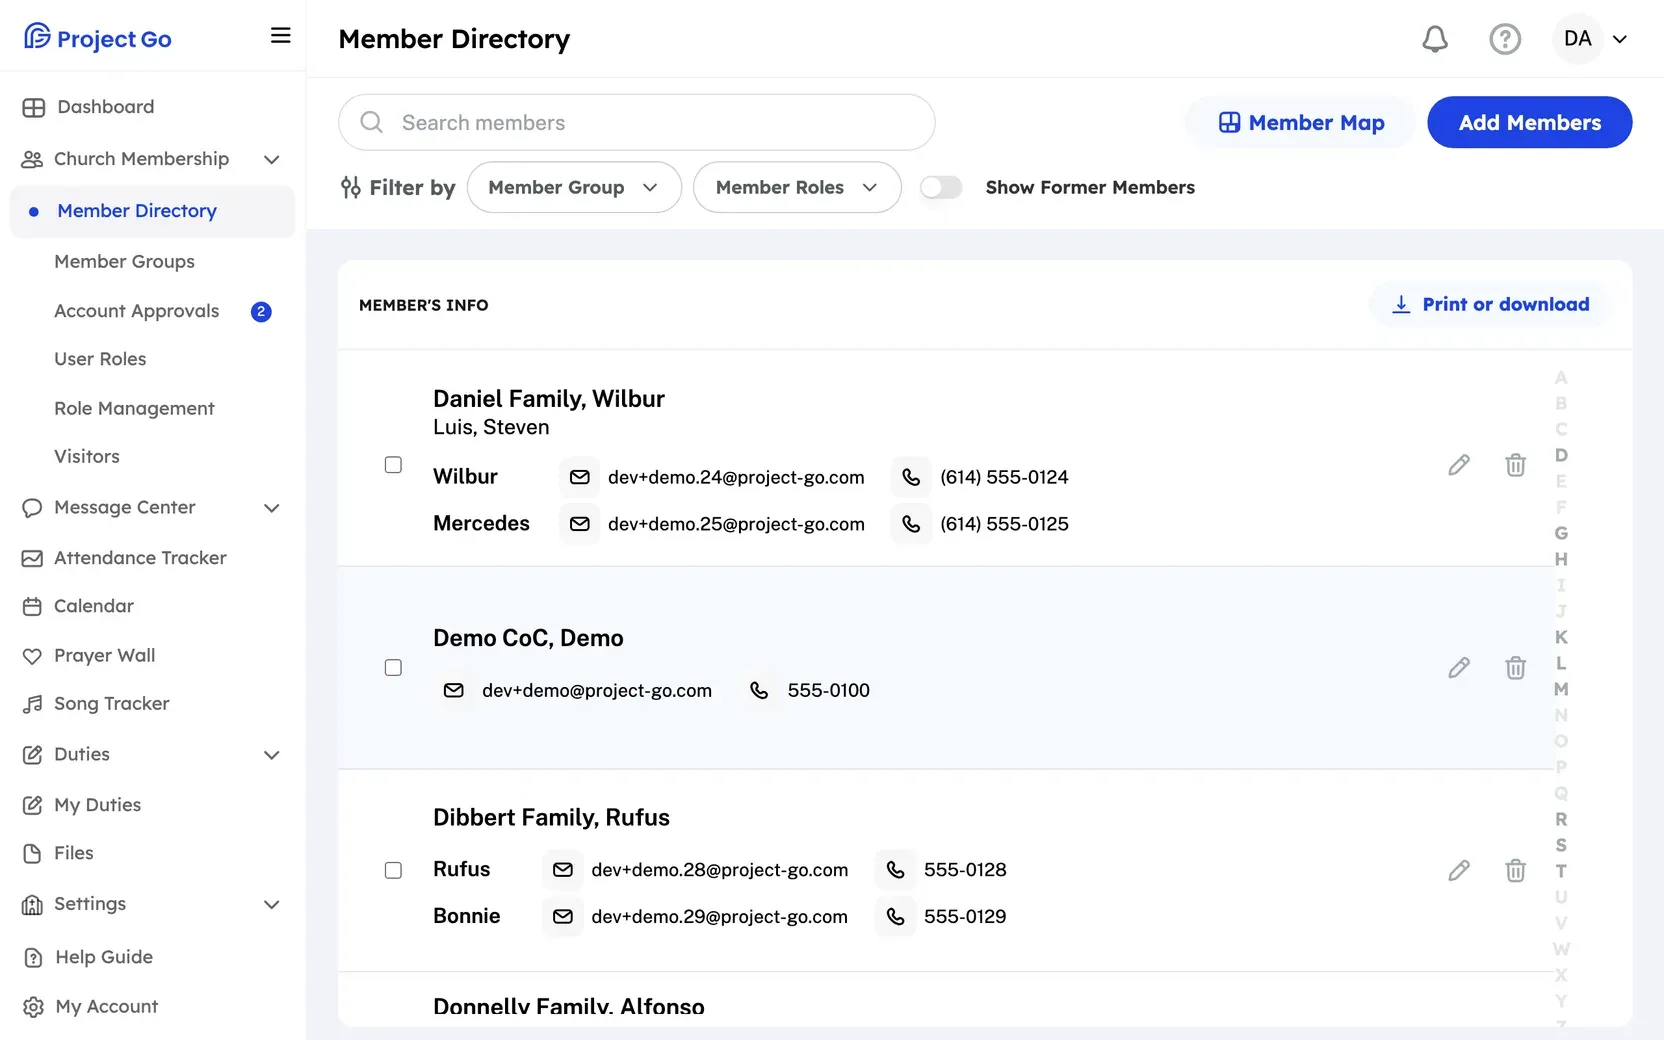This screenshot has height=1040, width=1664.
Task: Click phone icon next to 555-0128
Action: coord(895,870)
